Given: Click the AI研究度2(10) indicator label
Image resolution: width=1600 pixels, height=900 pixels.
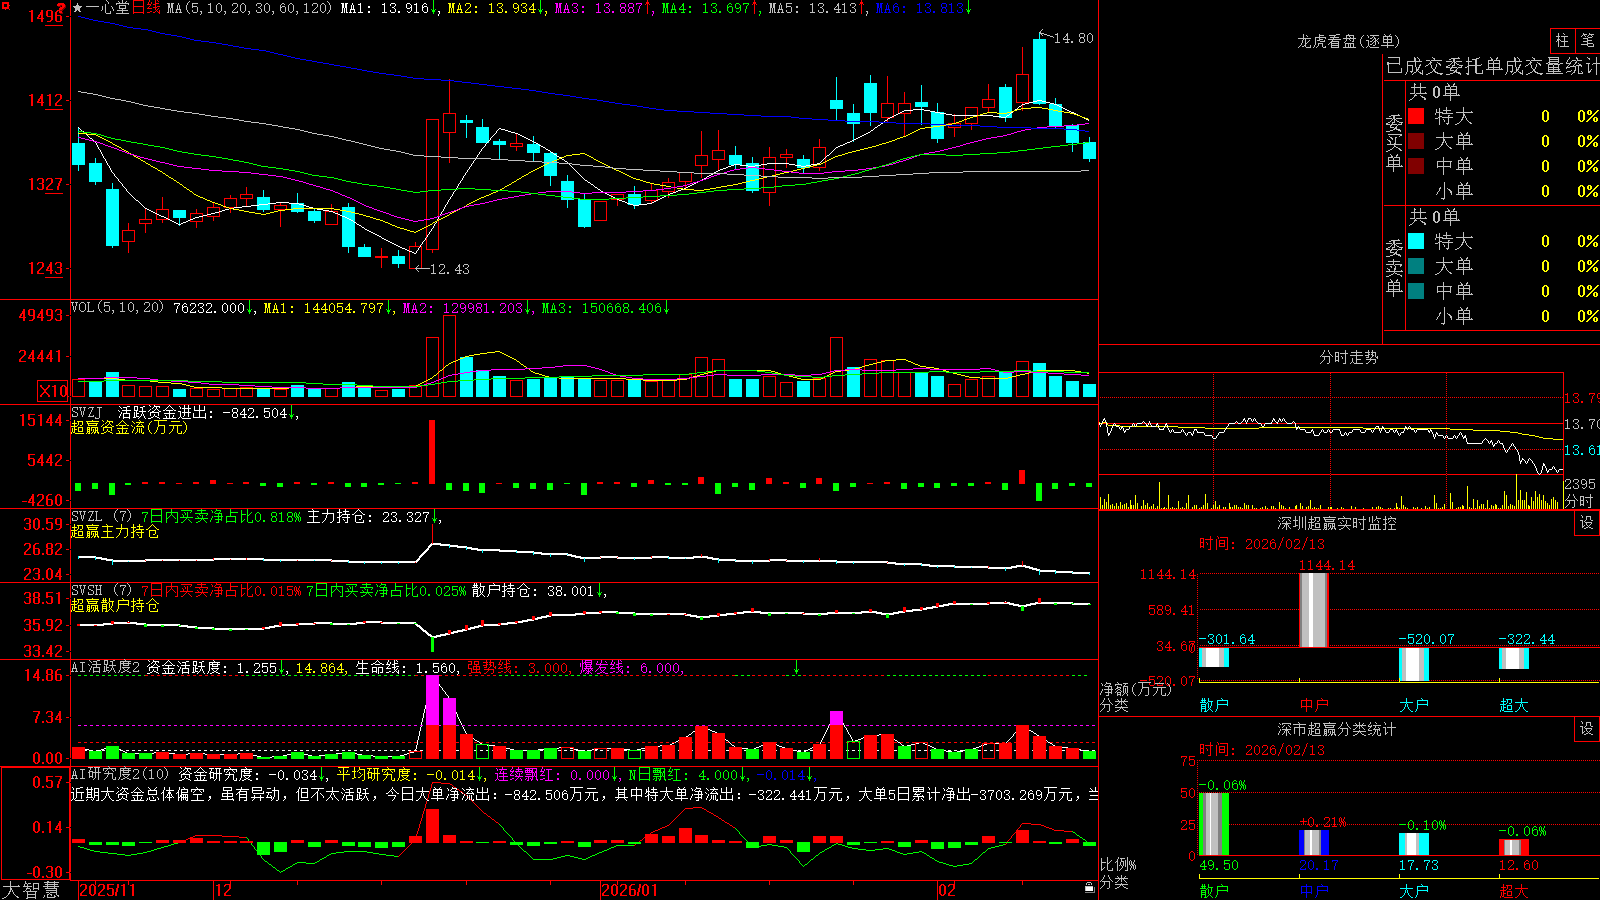Looking at the screenshot, I should 120,774.
